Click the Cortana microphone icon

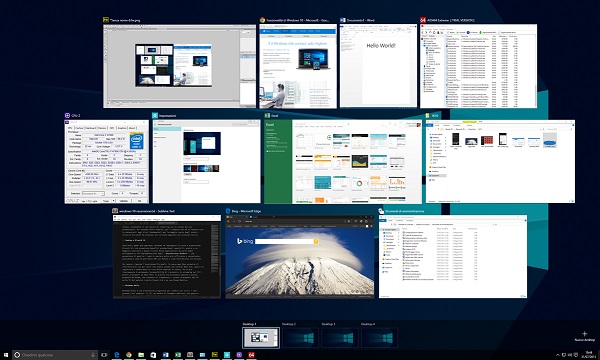[93, 355]
